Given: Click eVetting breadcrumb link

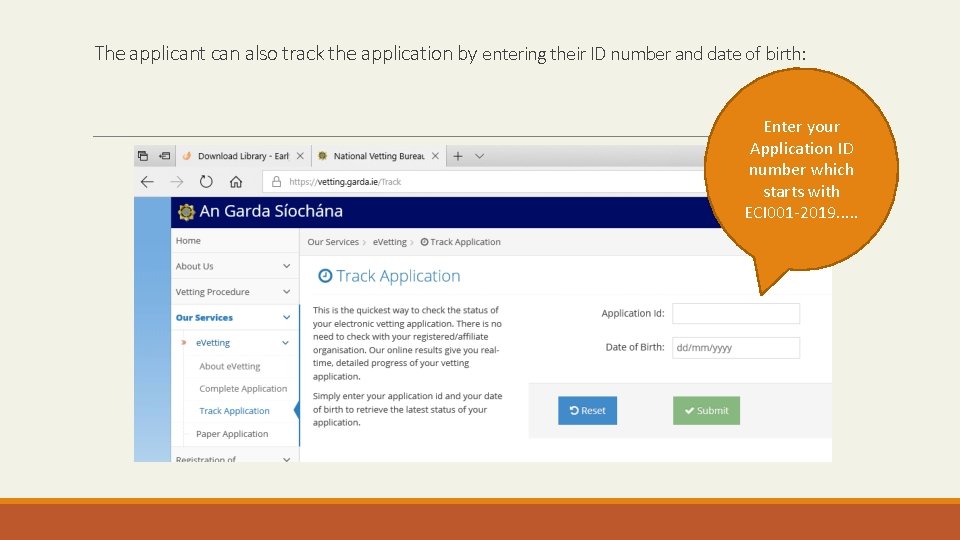Looking at the screenshot, I should click(x=389, y=242).
